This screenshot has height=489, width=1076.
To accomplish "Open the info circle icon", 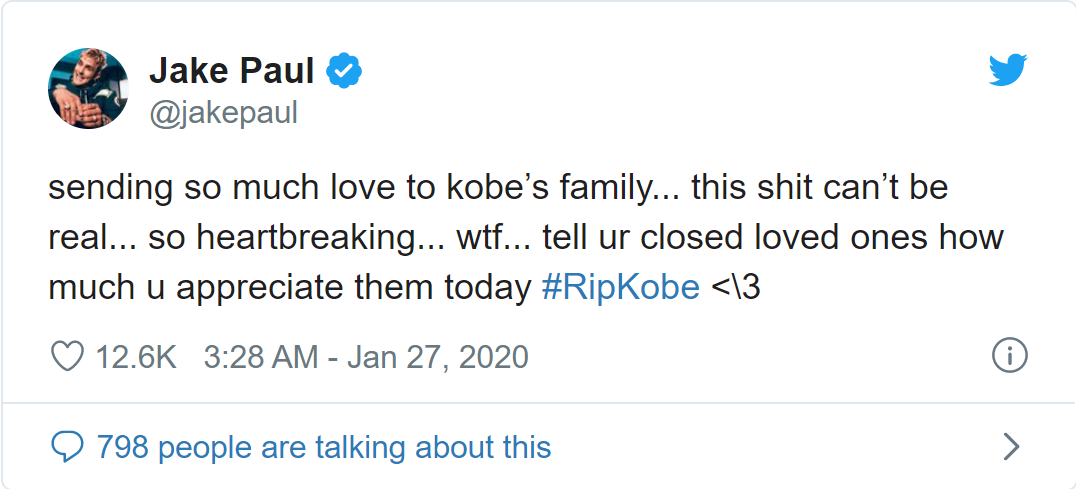I will click(x=1009, y=357).
